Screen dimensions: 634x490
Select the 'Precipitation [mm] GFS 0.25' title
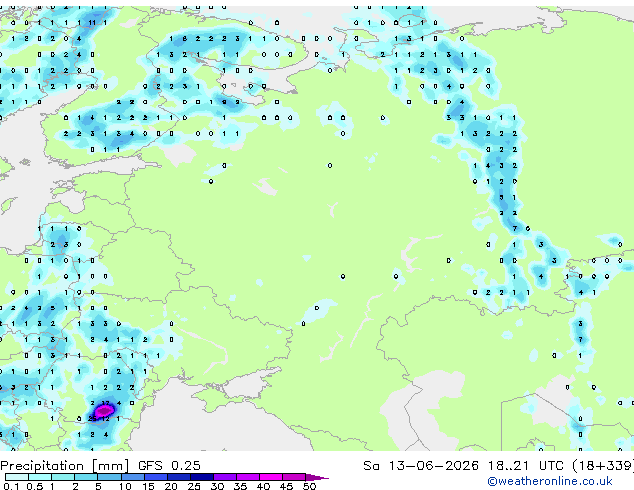click(x=100, y=466)
